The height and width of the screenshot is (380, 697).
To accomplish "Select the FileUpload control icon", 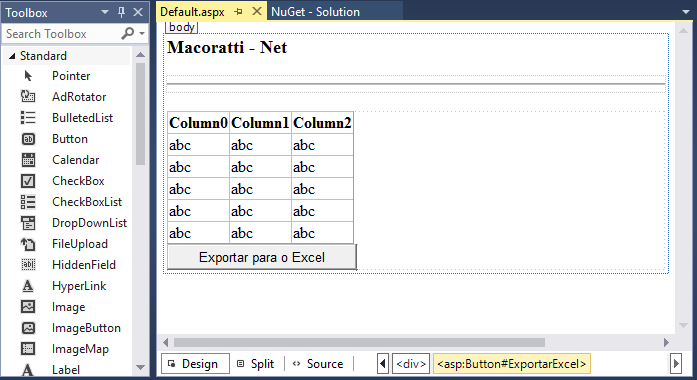I will 28,244.
